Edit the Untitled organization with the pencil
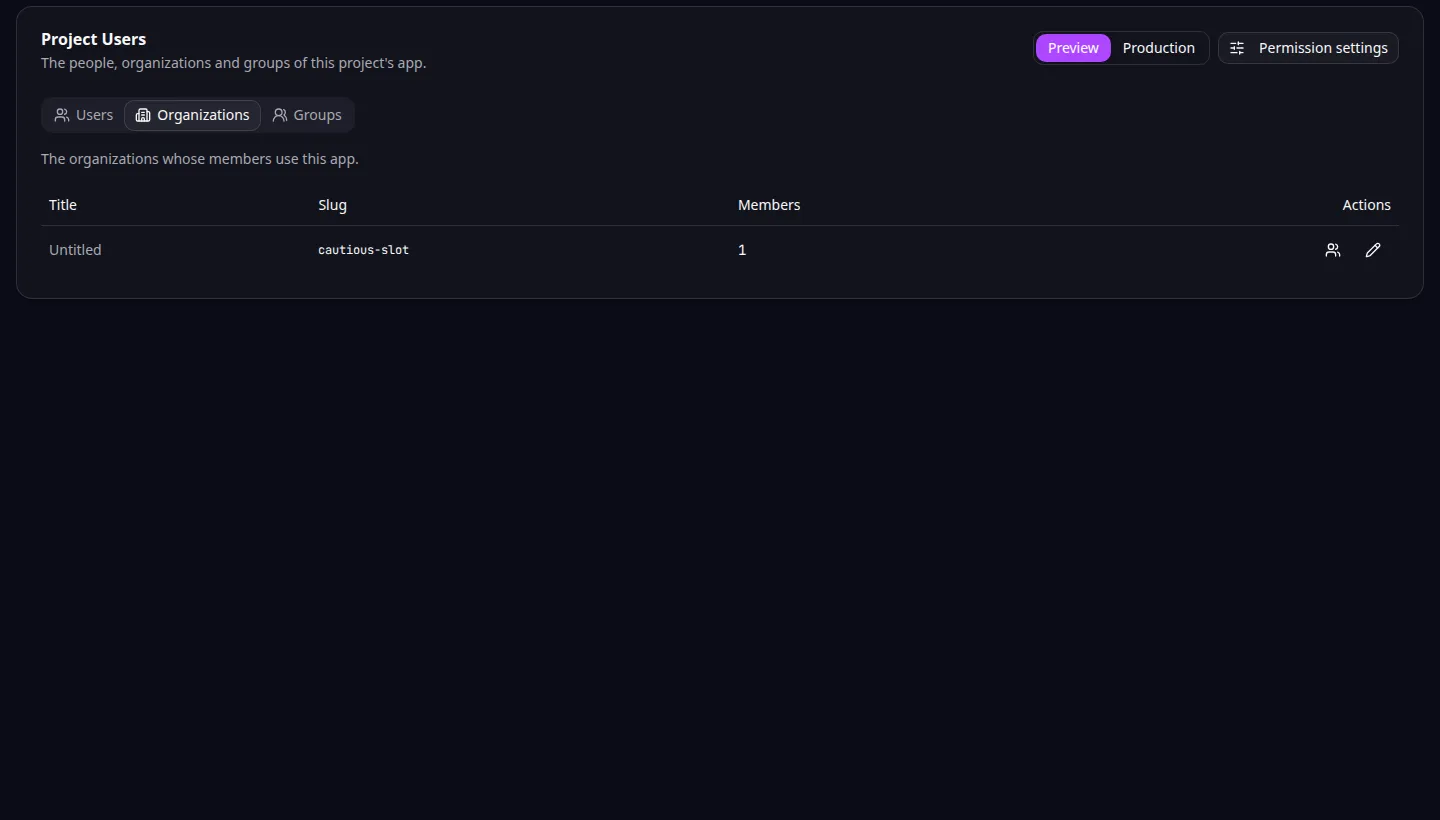The width and height of the screenshot is (1440, 820). coord(1373,250)
